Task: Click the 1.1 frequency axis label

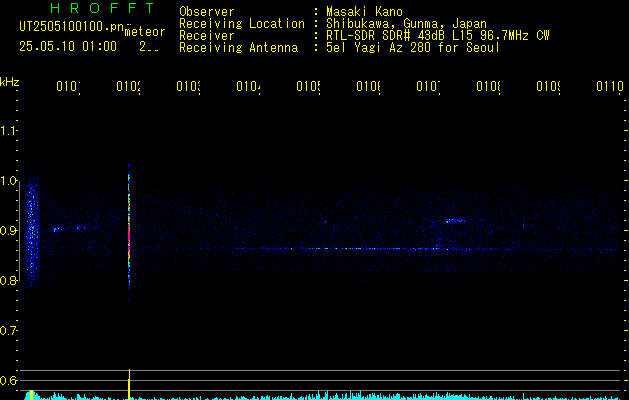Action: (x=8, y=131)
